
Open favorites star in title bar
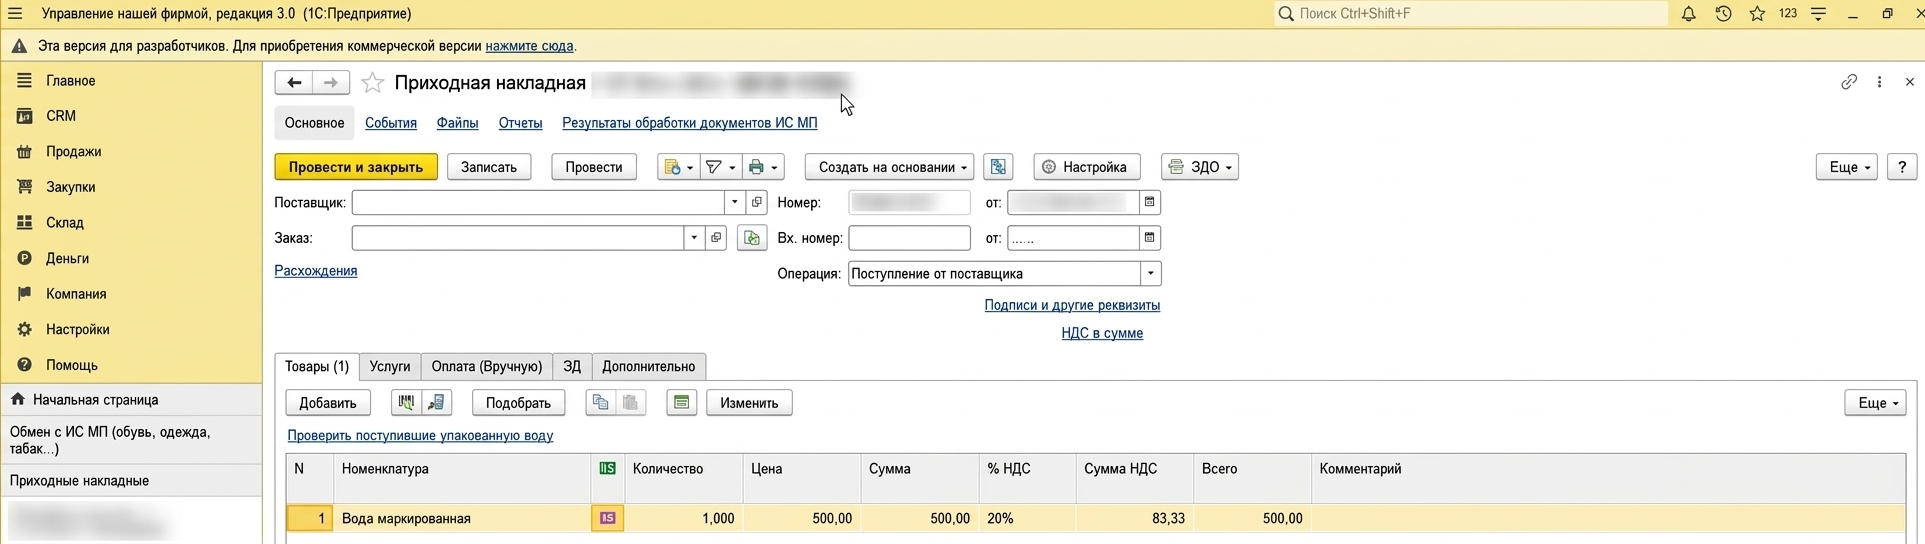(1757, 14)
